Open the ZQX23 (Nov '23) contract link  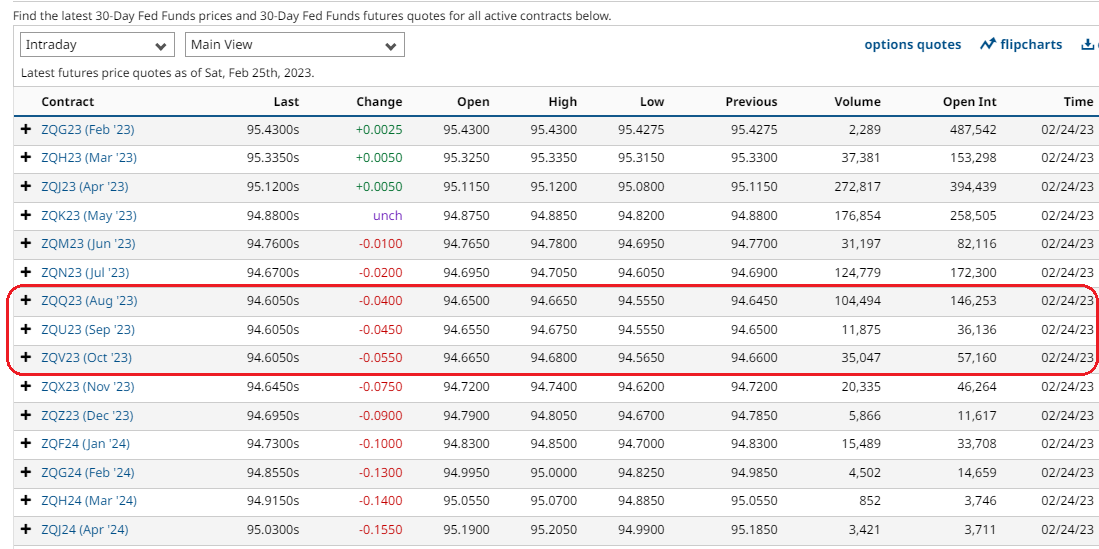pyautogui.click(x=88, y=386)
